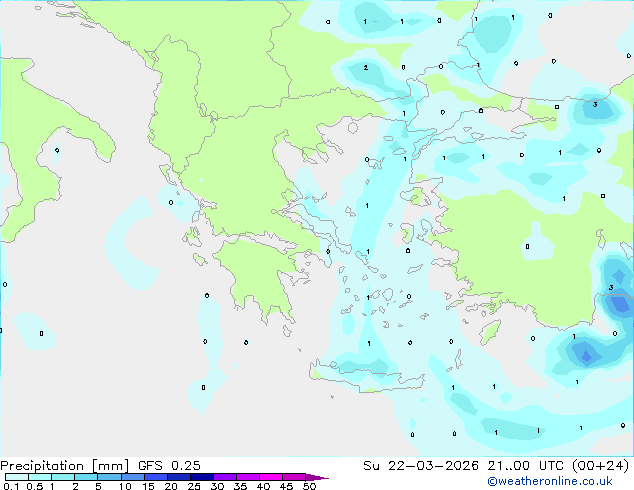
Task: Pick the 0.5–1 mm legend swatch
Action: point(40,477)
